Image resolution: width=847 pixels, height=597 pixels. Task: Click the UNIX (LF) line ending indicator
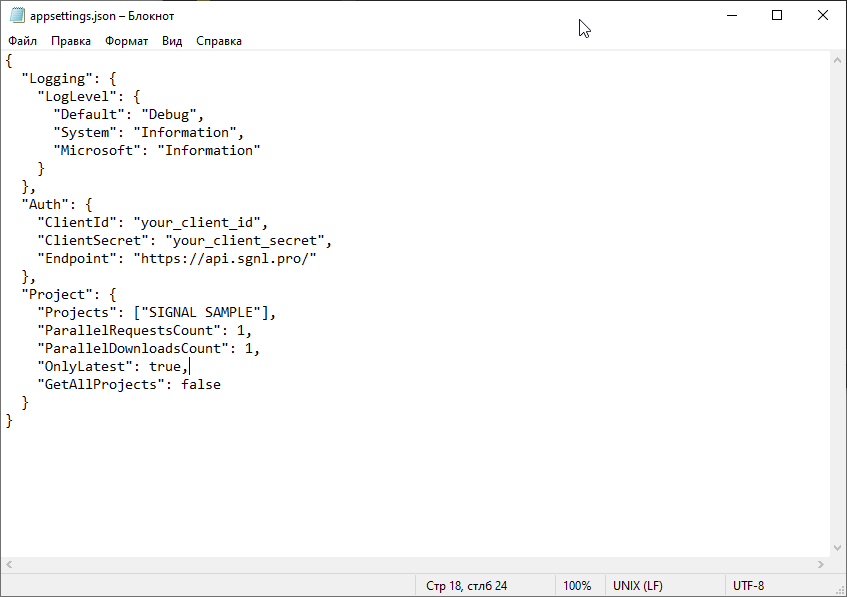click(637, 586)
